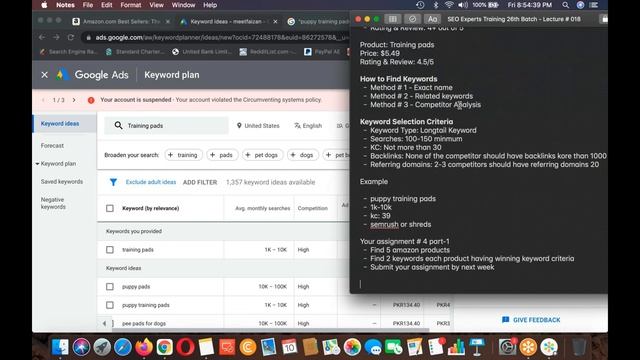Open the Window menu
Screen dimensions: 640x360
[183, 5]
